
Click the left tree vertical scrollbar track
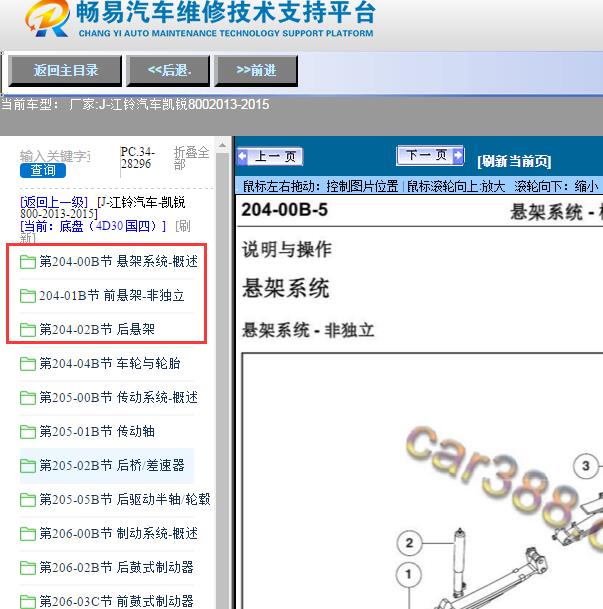click(x=222, y=381)
